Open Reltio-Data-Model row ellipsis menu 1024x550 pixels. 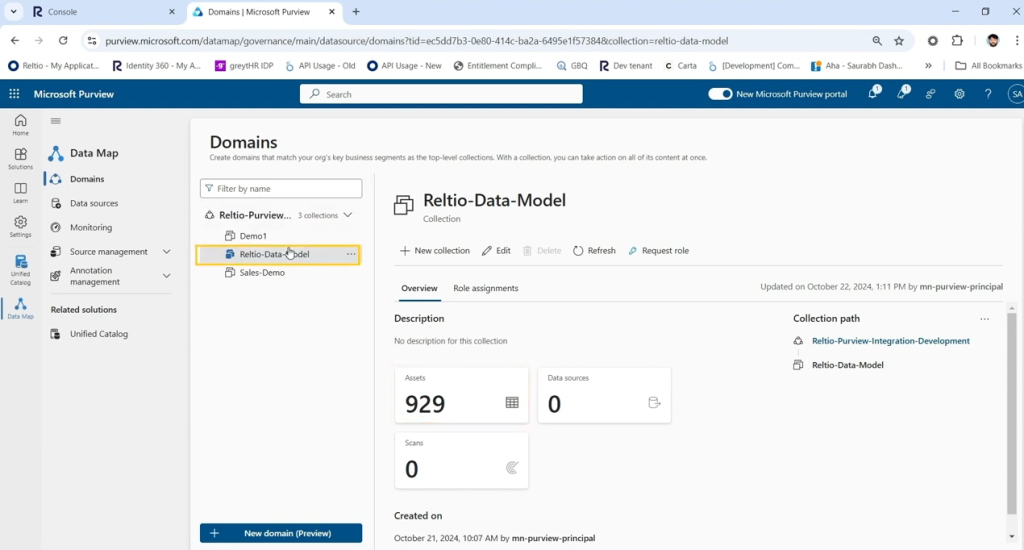coord(351,254)
